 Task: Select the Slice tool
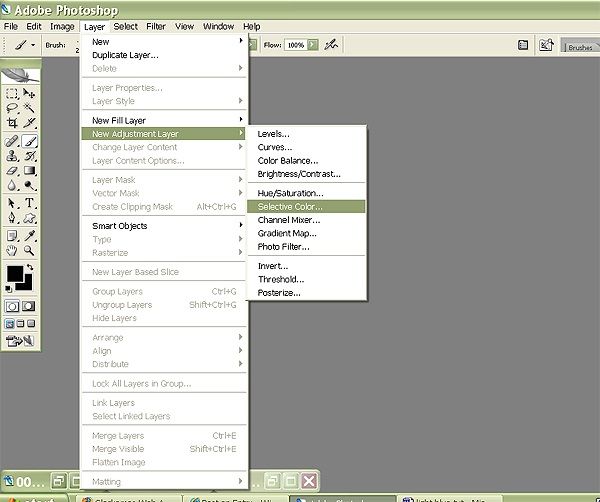tap(29, 123)
